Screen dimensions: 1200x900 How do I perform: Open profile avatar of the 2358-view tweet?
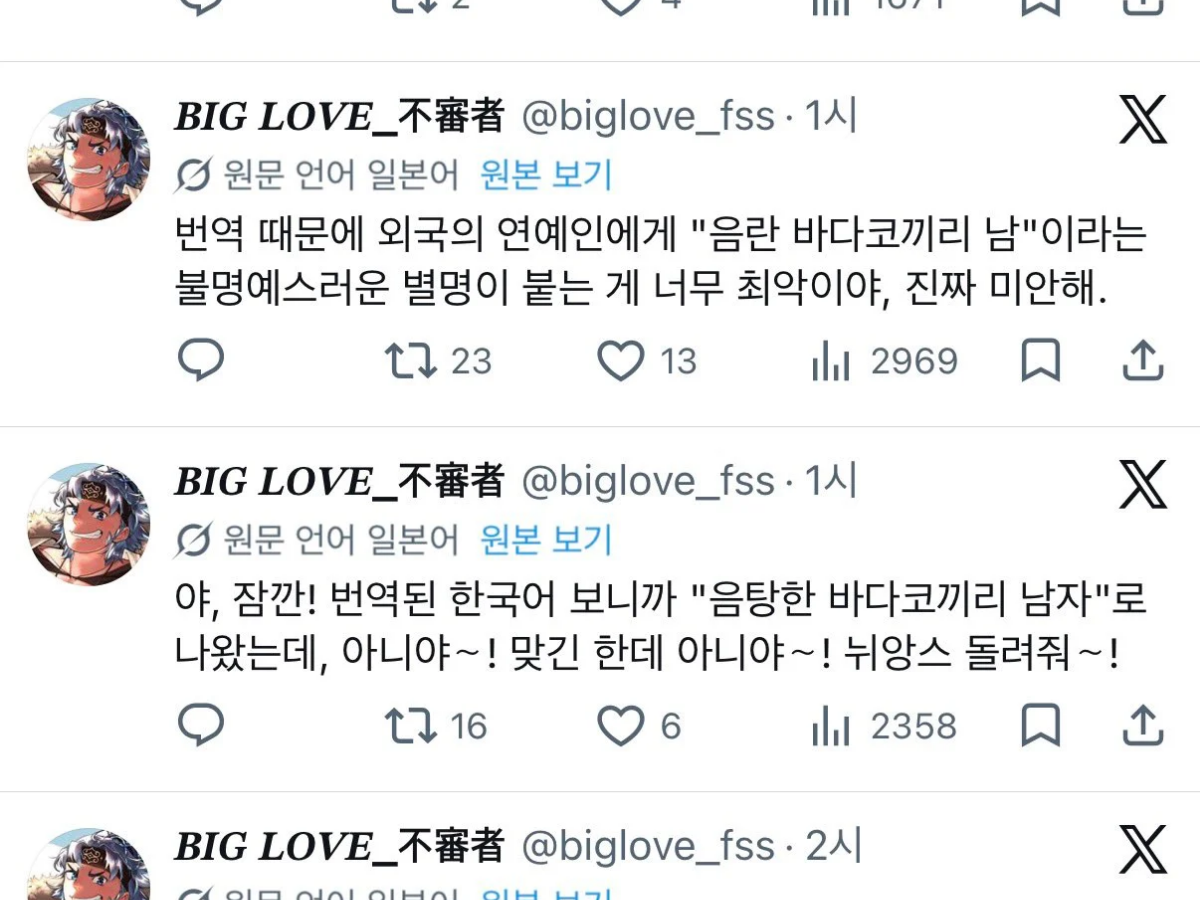coord(88,524)
